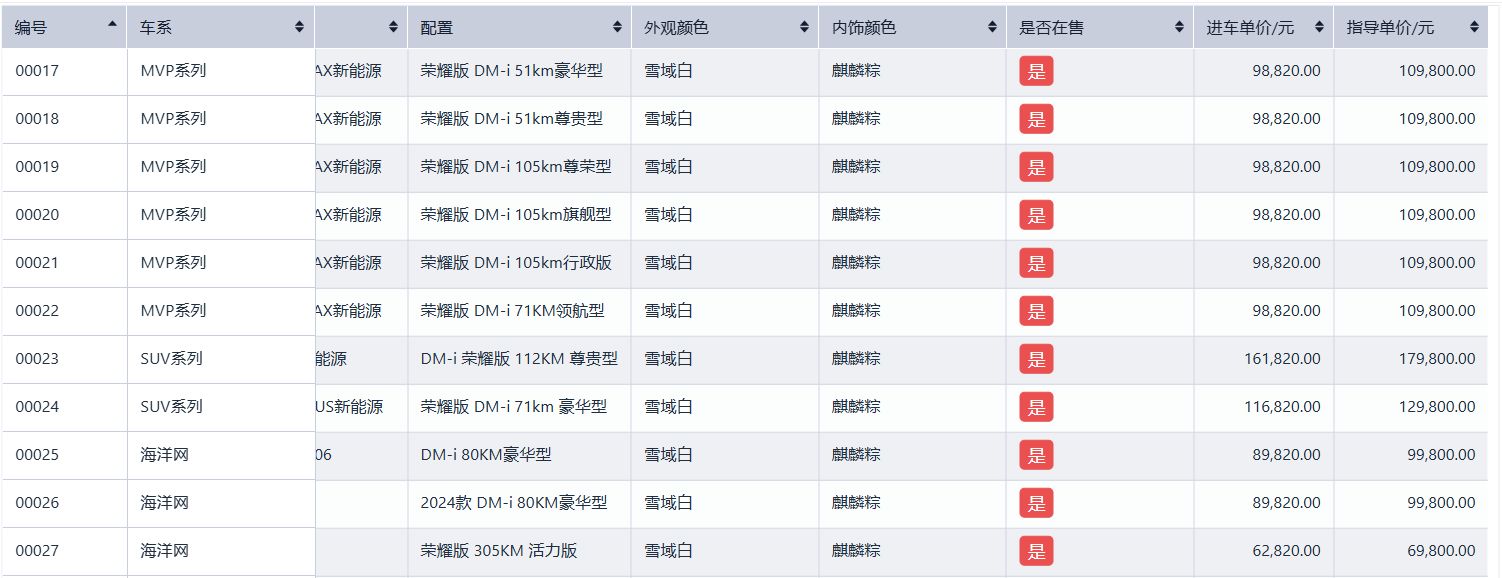Click the sort icon beside 车系
1502x578 pixels.
tap(299, 28)
